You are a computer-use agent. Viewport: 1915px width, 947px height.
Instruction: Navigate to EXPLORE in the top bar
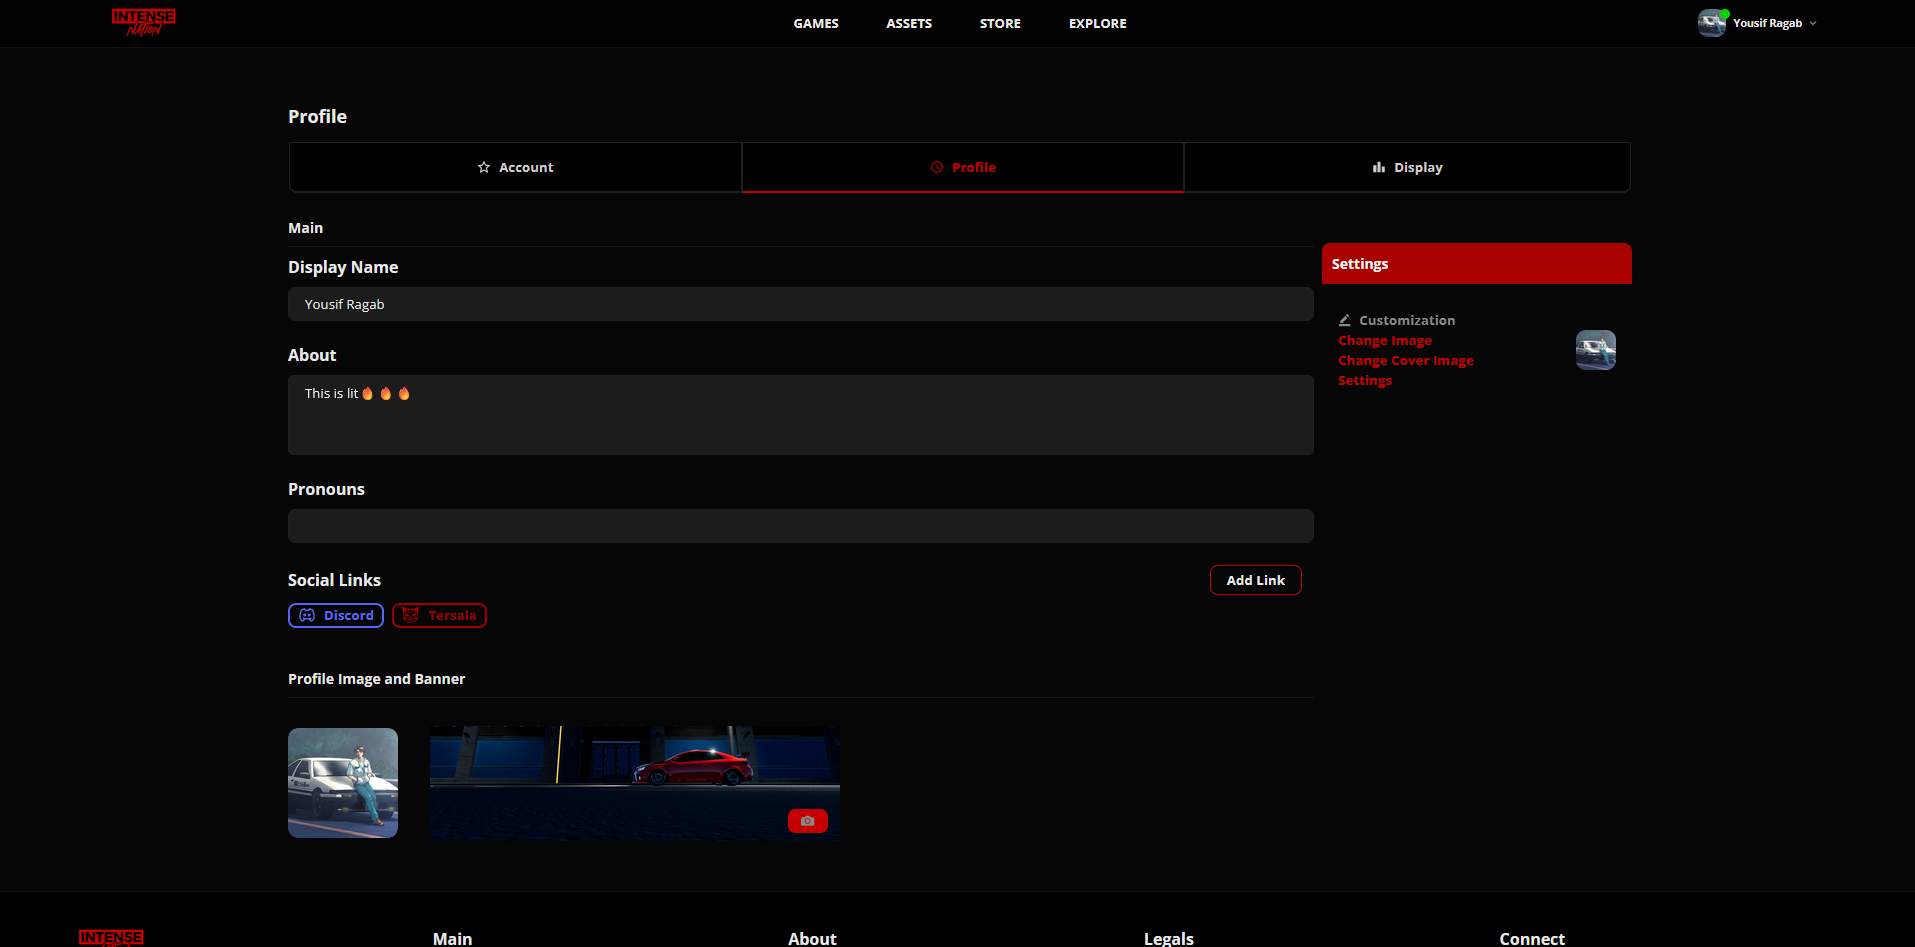click(x=1097, y=23)
